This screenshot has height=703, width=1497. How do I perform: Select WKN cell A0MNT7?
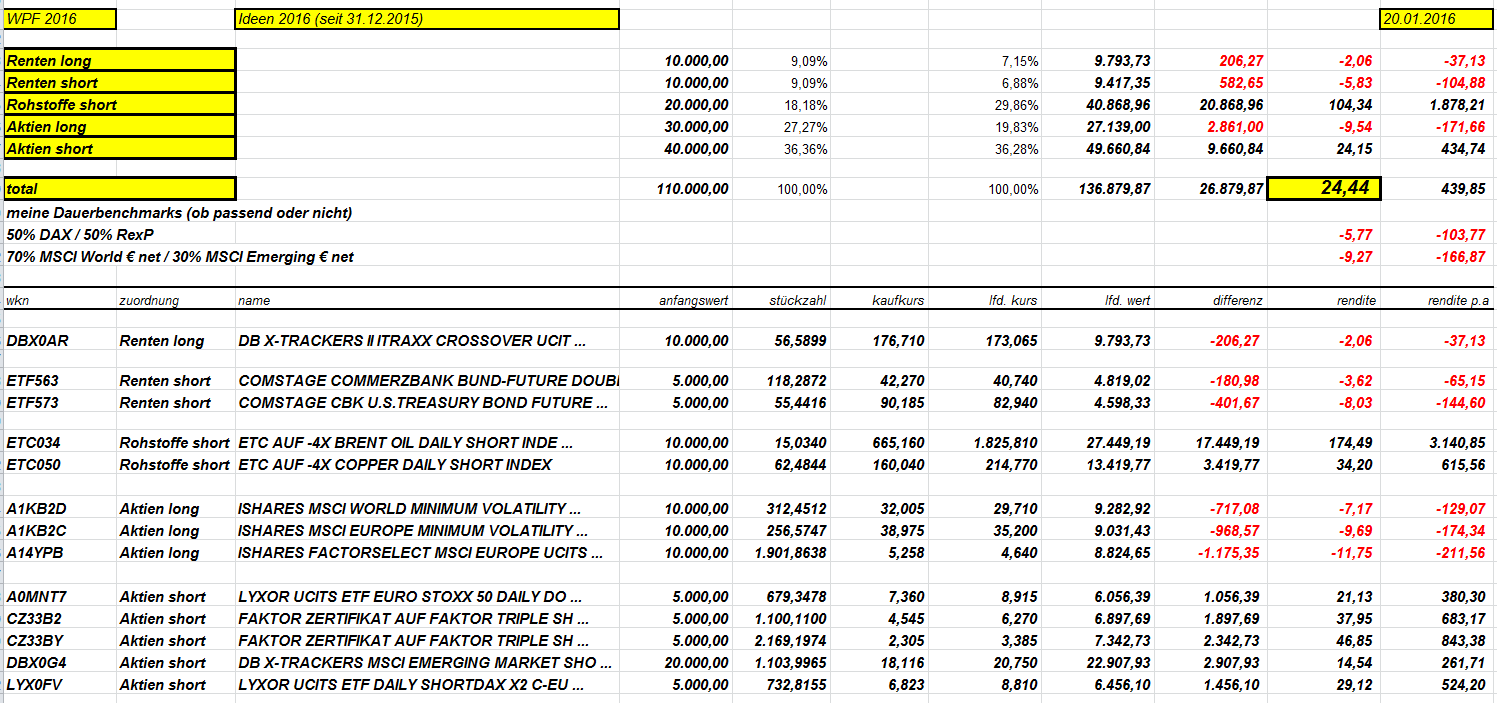tap(35, 596)
